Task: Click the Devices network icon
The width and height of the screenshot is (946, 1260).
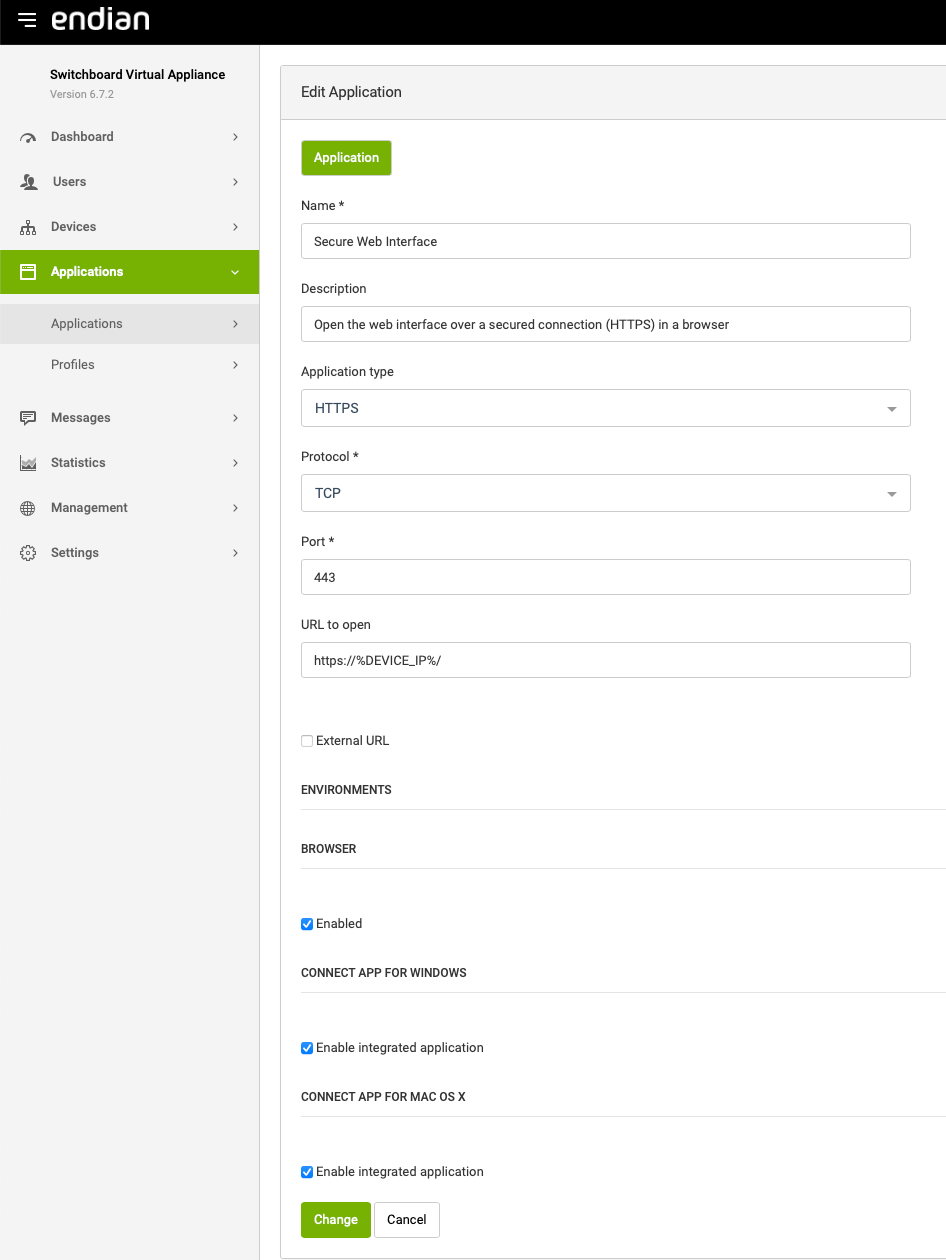Action: click(28, 228)
